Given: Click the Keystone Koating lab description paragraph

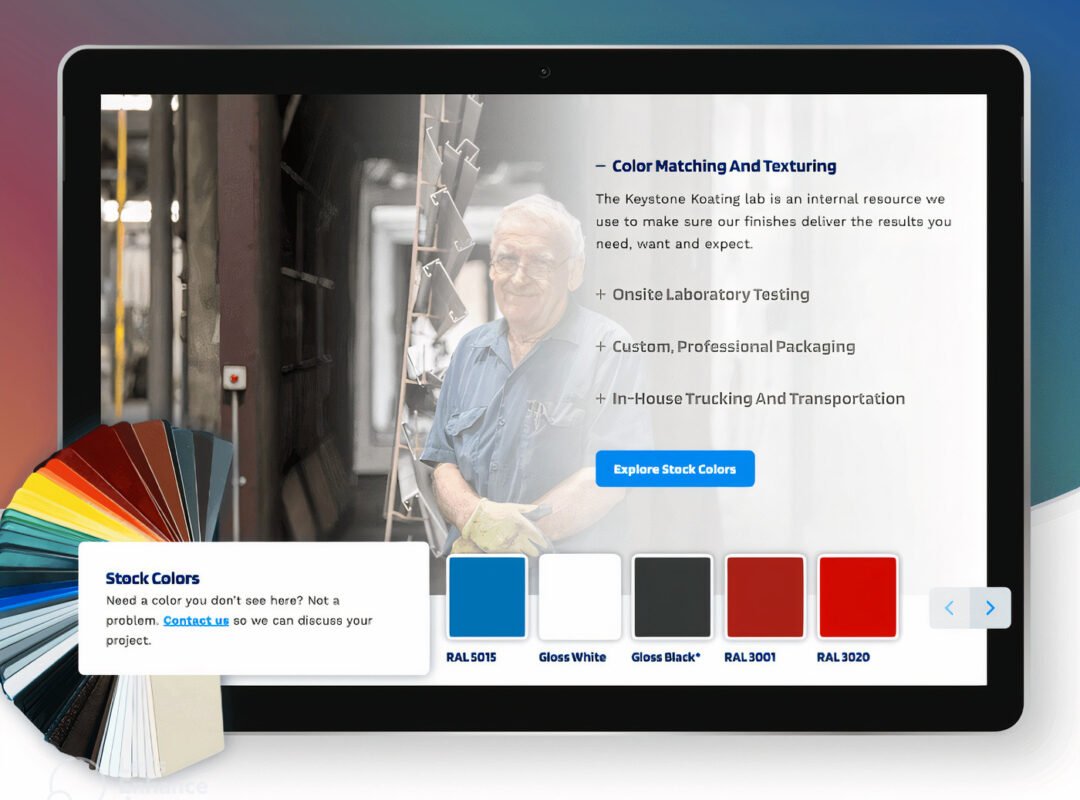Looking at the screenshot, I should coord(773,221).
